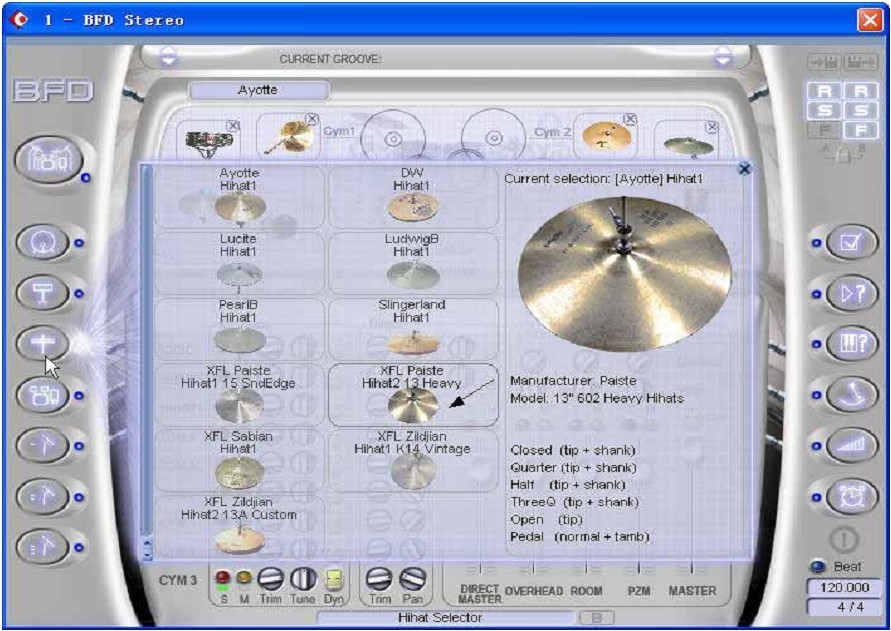Click the velocity ramp icon button
The image size is (891, 631).
coord(853,444)
